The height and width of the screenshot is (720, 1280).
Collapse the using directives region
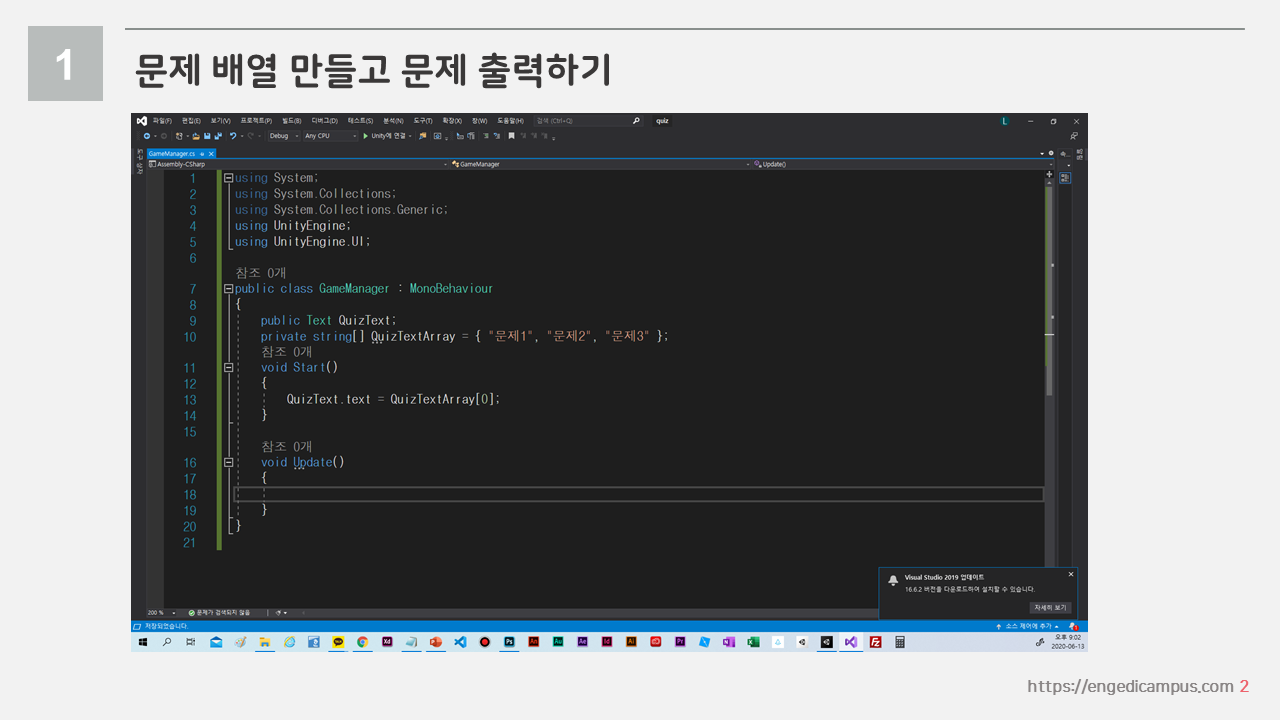(x=228, y=178)
